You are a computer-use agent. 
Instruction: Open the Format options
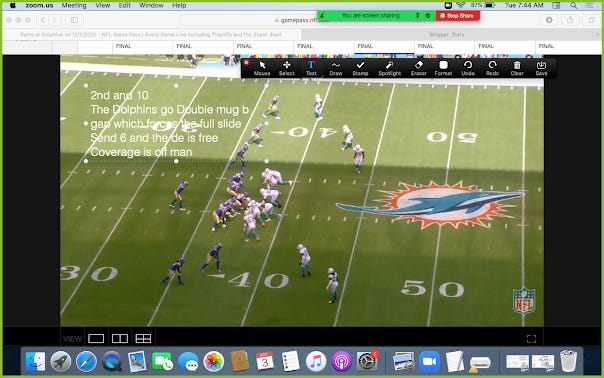tap(443, 68)
